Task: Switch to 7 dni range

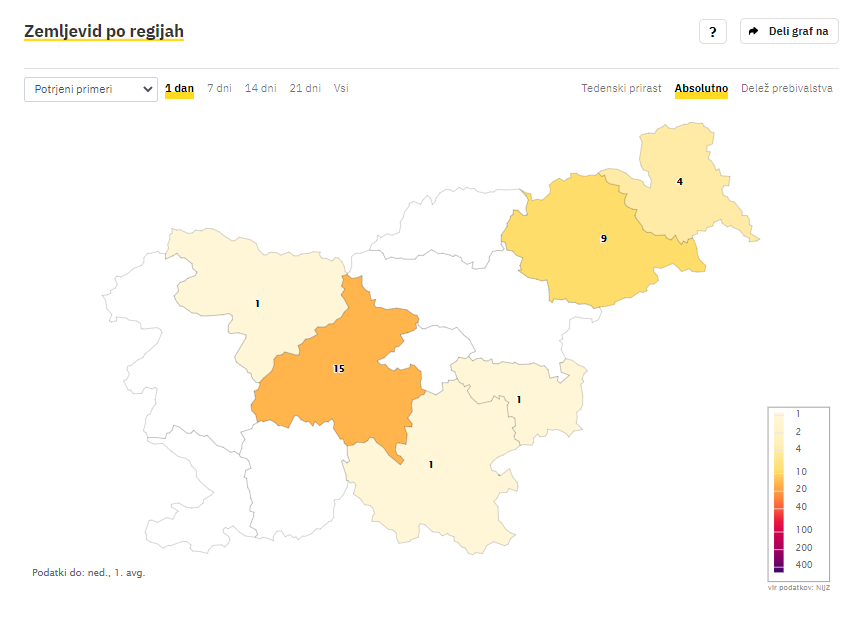Action: point(220,88)
